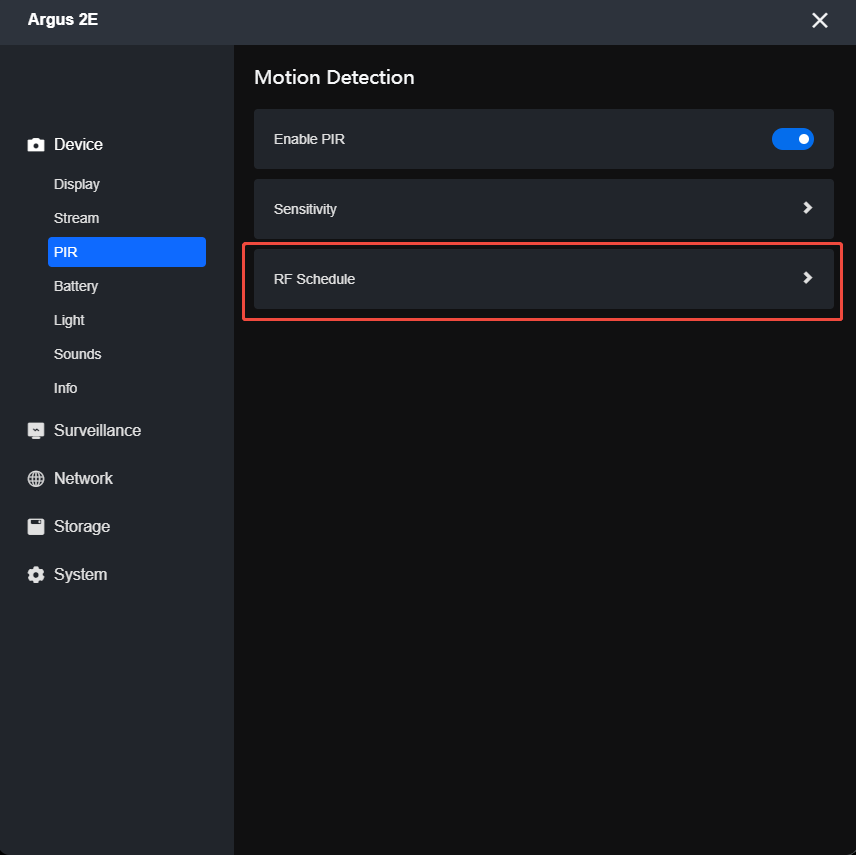The height and width of the screenshot is (855, 856).
Task: Click the Storage disk icon
Action: 36,527
